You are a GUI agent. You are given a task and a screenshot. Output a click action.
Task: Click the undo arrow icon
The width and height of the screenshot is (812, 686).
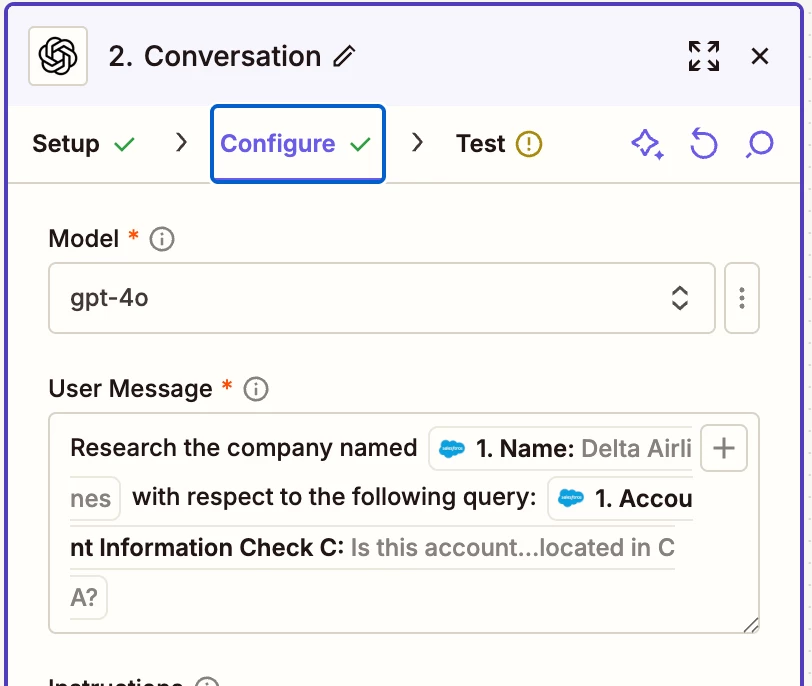click(x=704, y=145)
